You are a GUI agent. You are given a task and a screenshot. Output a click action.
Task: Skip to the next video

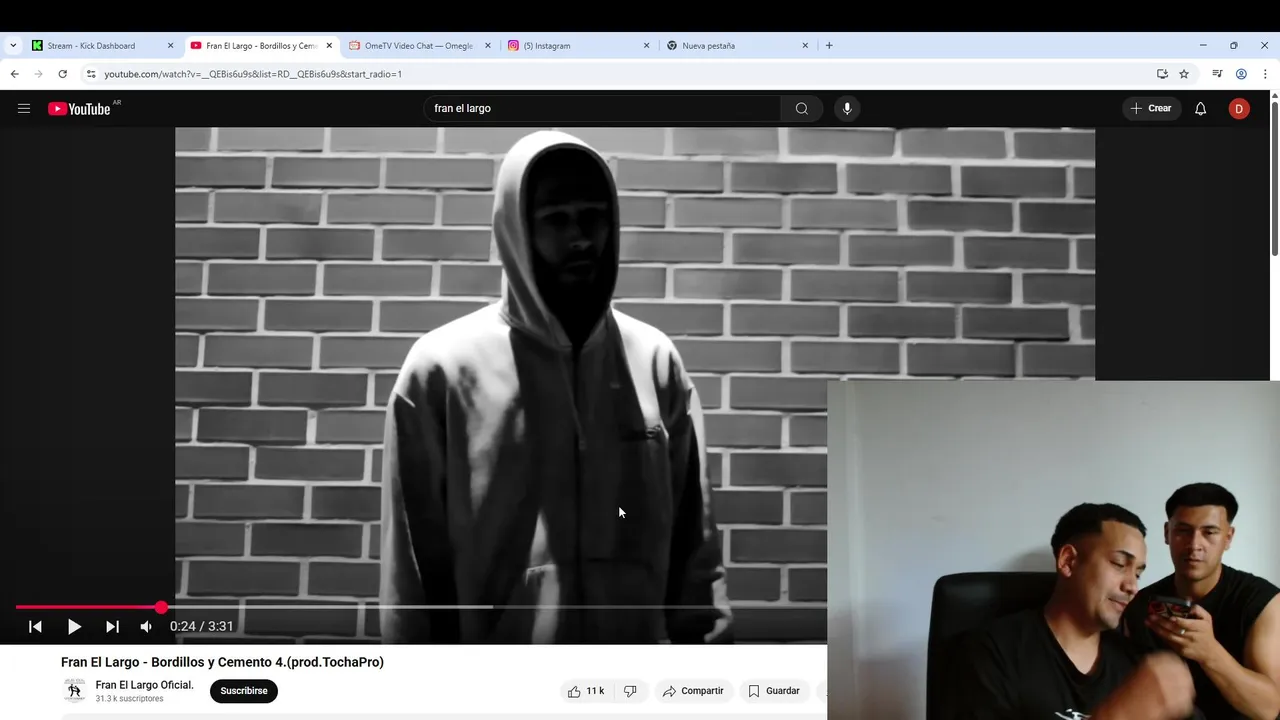[x=112, y=626]
